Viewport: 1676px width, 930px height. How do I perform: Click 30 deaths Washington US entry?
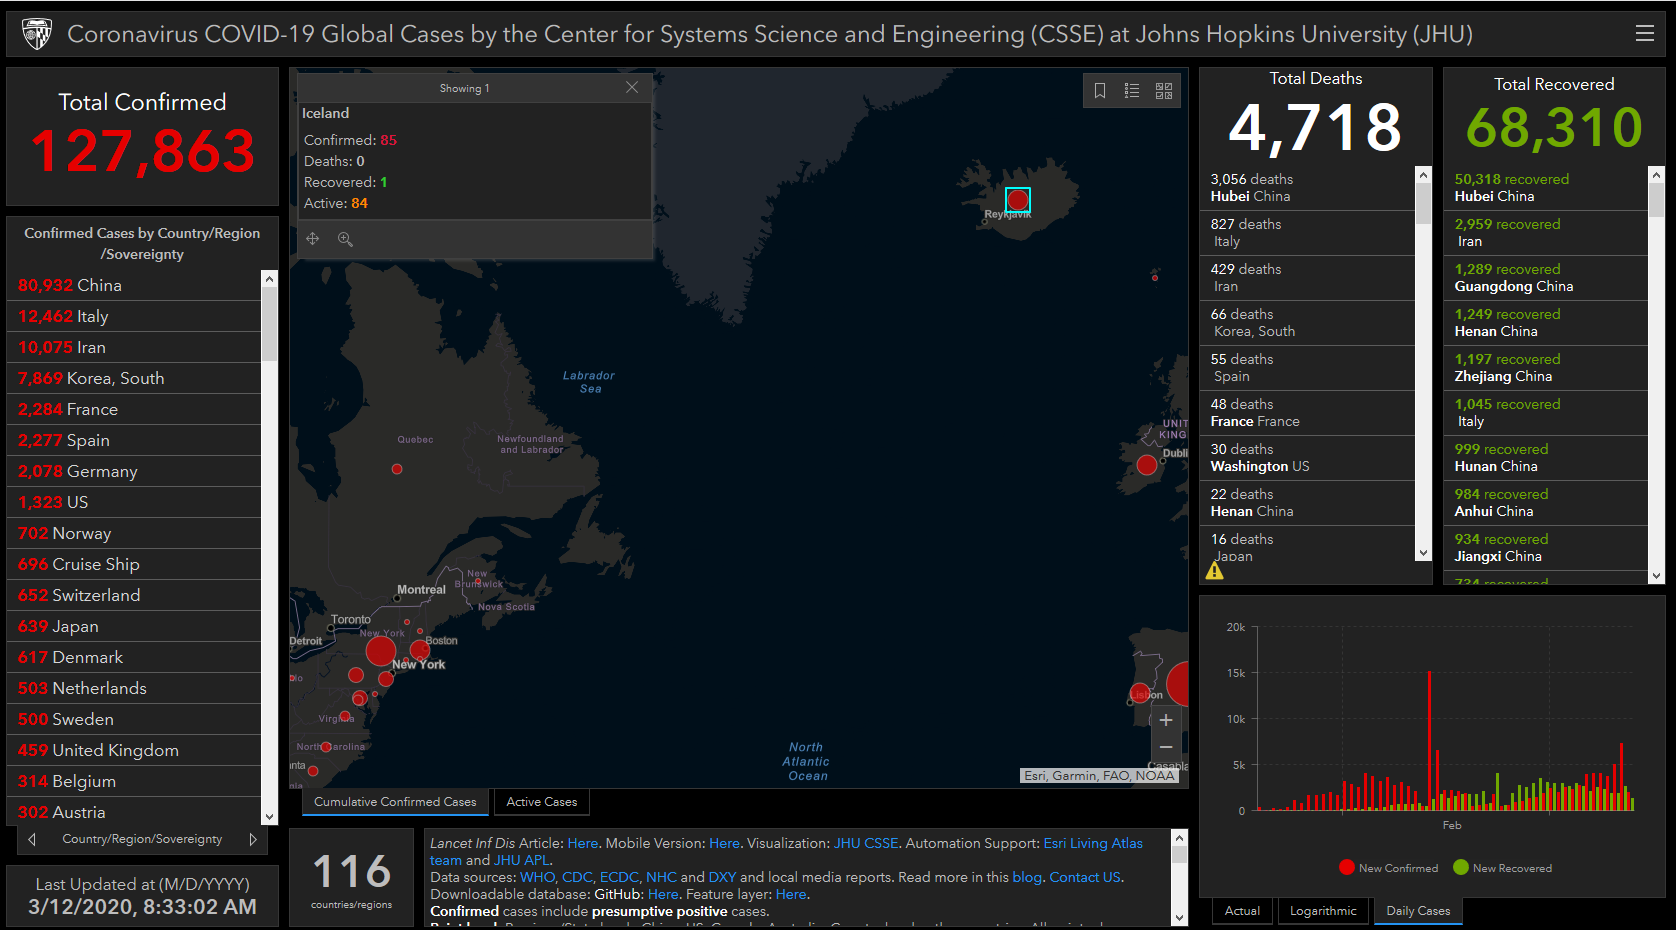(1307, 458)
